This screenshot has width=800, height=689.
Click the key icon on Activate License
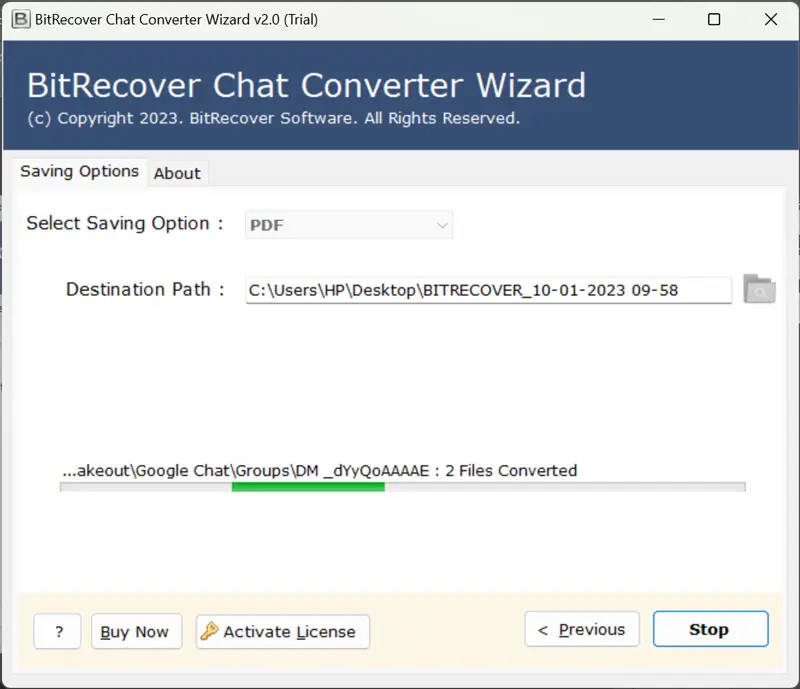pos(209,631)
